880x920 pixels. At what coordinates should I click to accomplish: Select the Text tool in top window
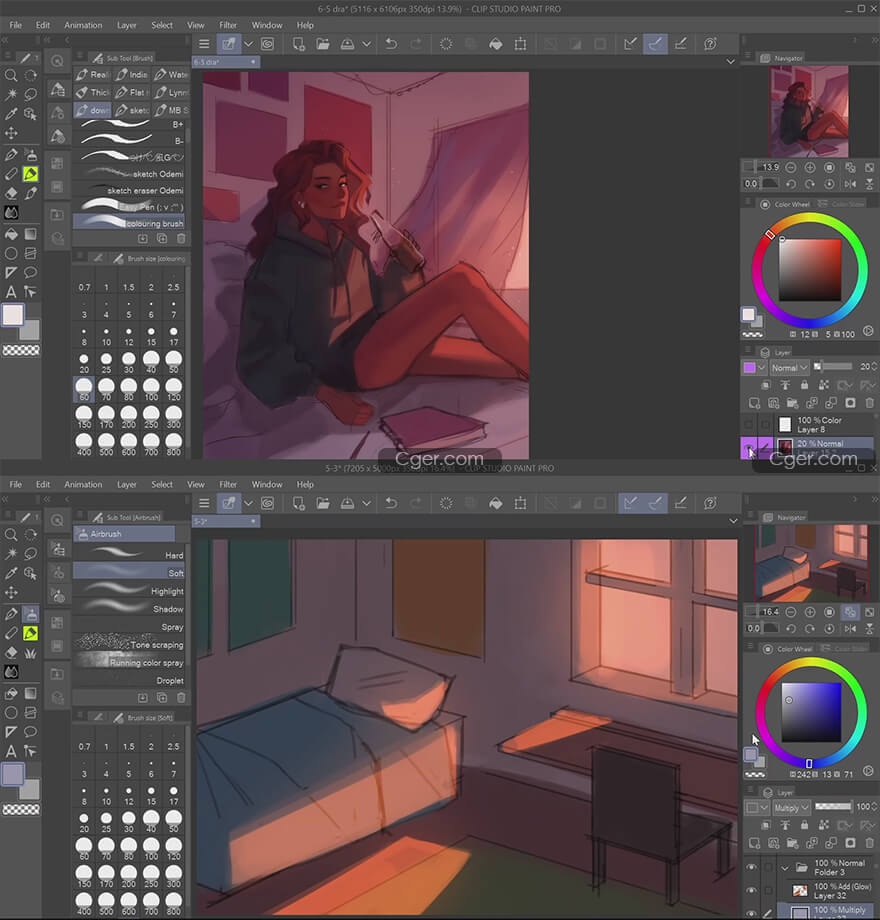click(11, 292)
